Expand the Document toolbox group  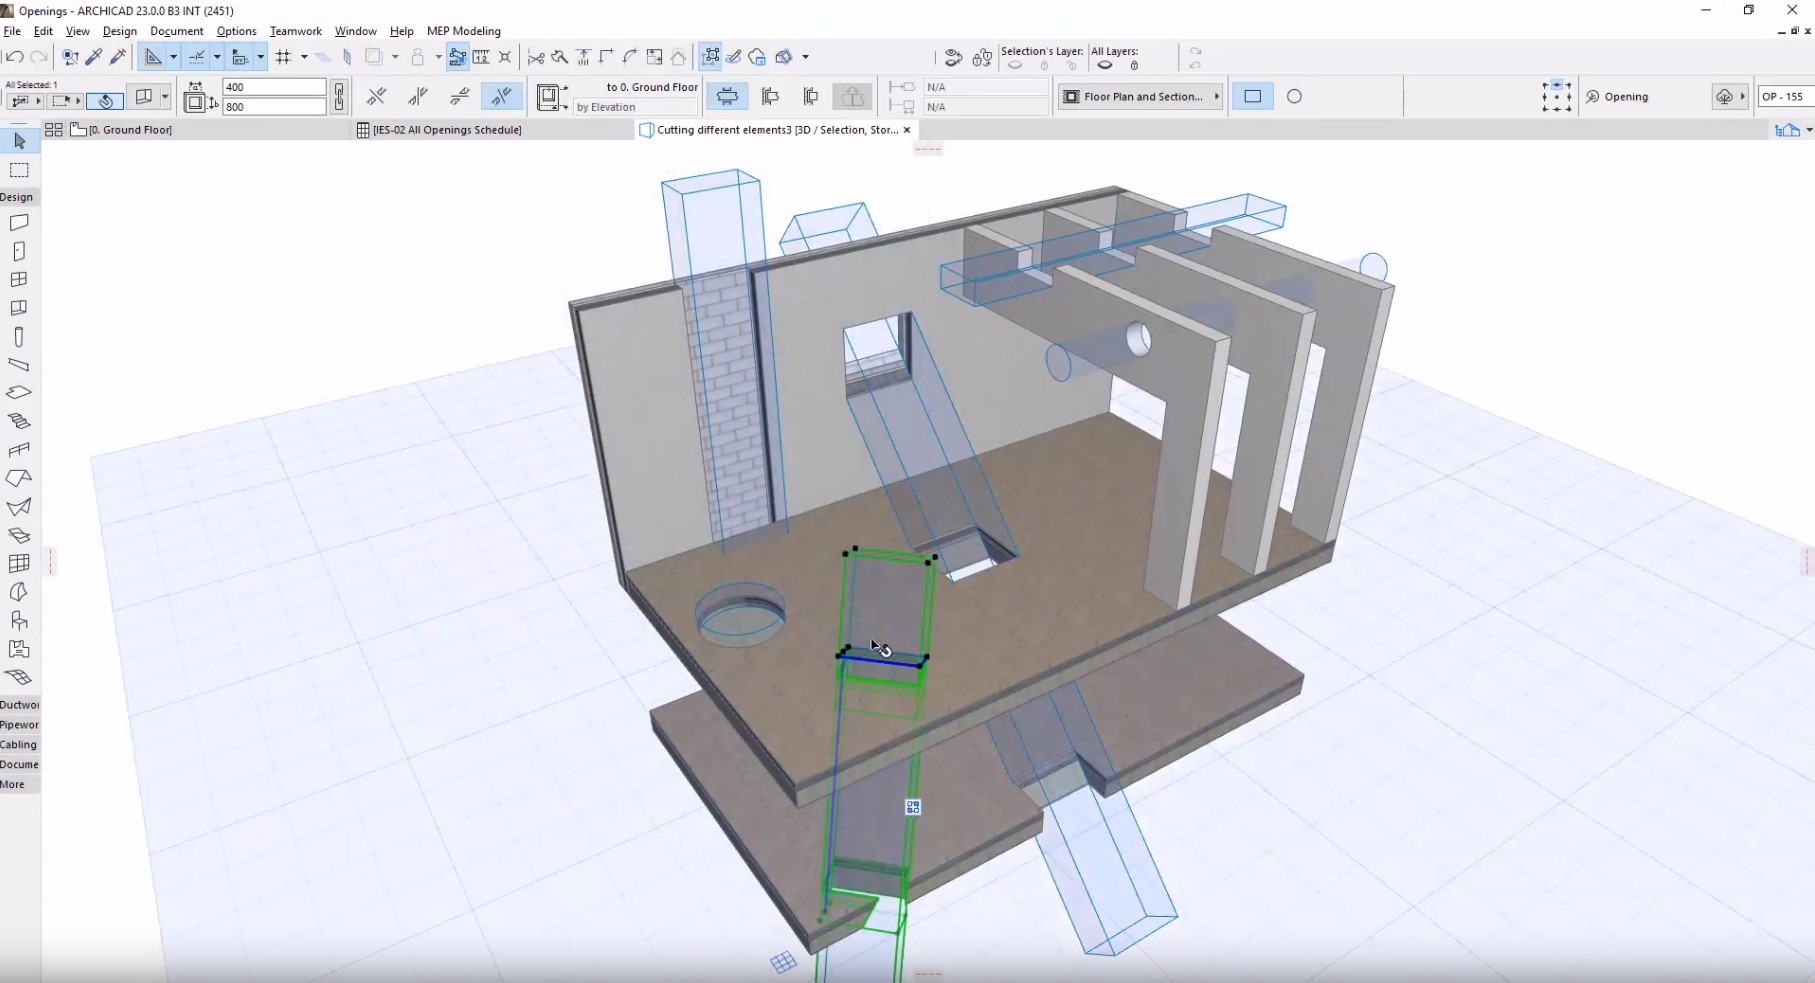pyautogui.click(x=19, y=764)
